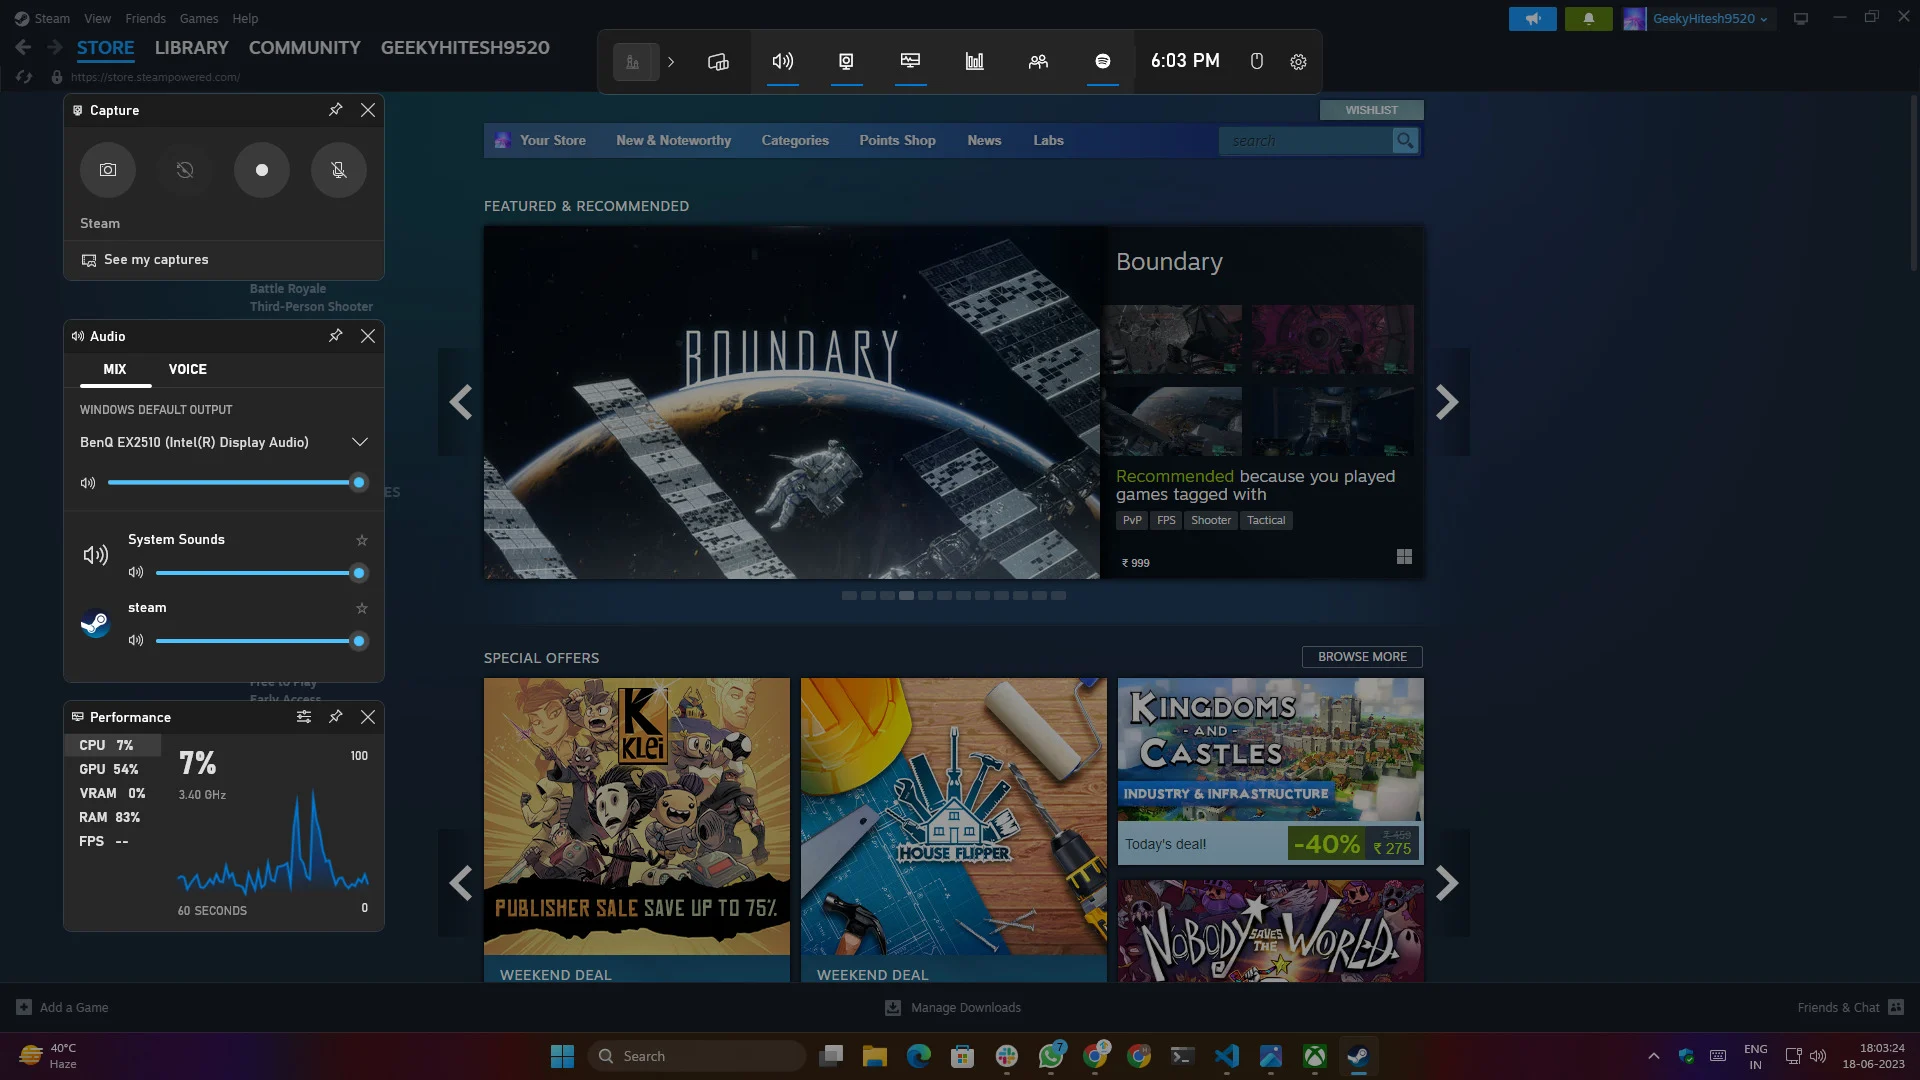Image resolution: width=1920 pixels, height=1080 pixels.
Task: Take a screenshot in Capture widget
Action: (108, 170)
